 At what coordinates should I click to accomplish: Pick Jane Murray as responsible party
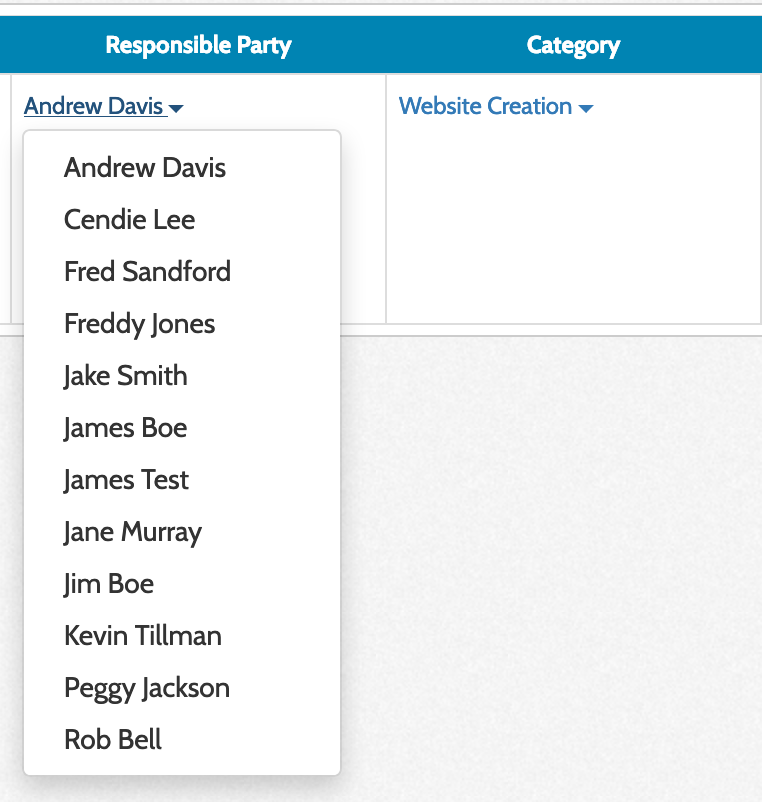point(133,532)
